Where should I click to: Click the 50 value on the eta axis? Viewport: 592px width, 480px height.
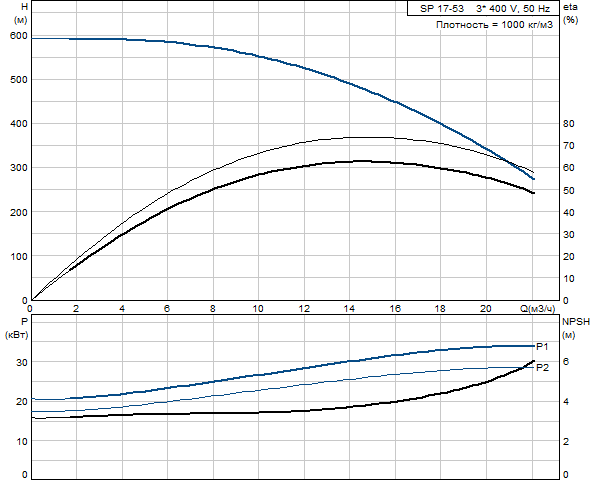click(x=569, y=190)
